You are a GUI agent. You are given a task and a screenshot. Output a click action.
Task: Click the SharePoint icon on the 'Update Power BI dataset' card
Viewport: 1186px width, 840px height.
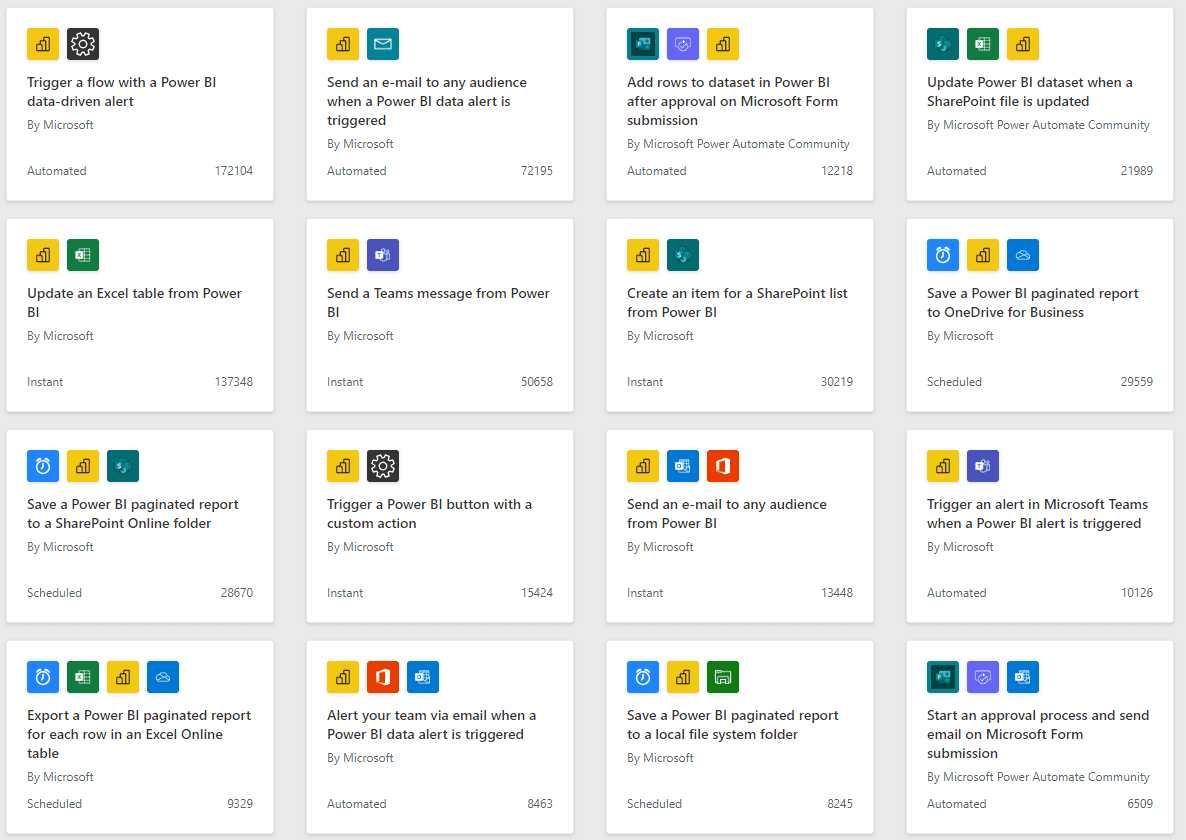pos(943,44)
